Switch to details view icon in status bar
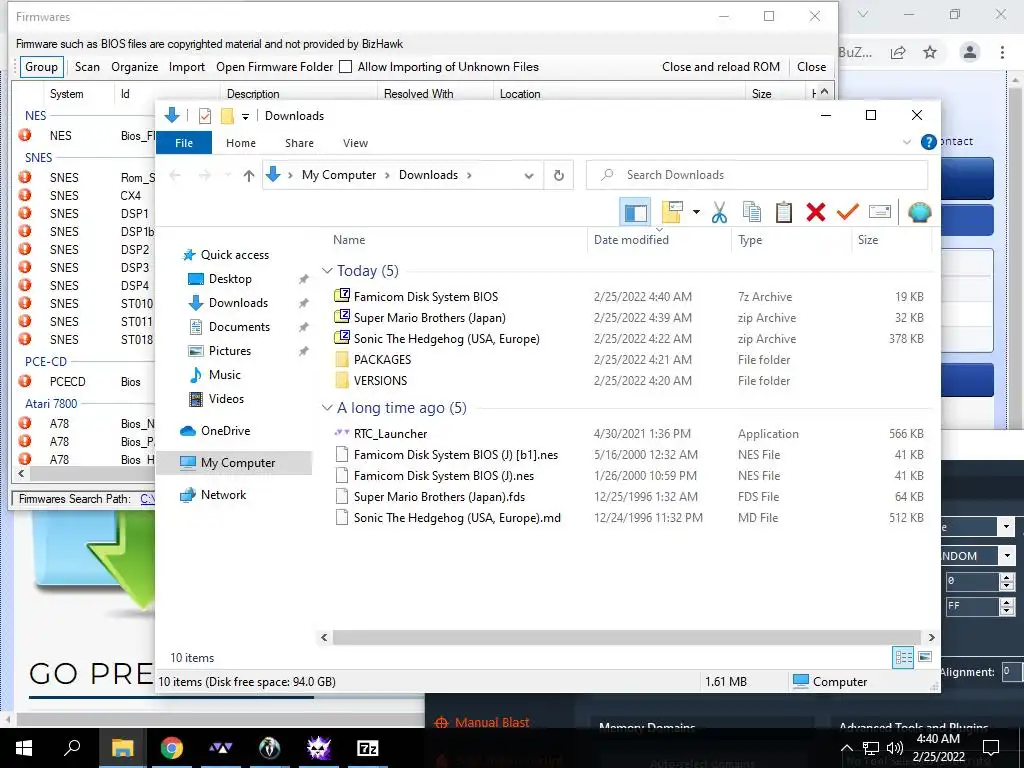The width and height of the screenshot is (1024, 768). pos(903,658)
